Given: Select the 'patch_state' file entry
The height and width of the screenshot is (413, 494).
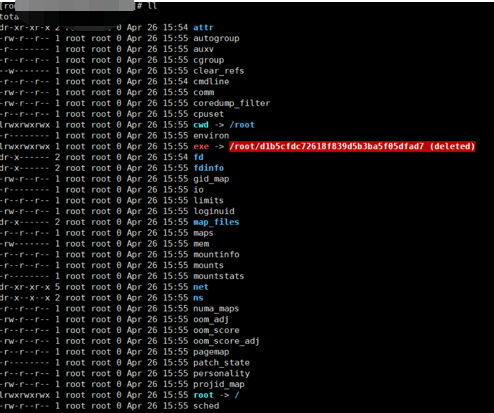Looking at the screenshot, I should click(221, 362).
